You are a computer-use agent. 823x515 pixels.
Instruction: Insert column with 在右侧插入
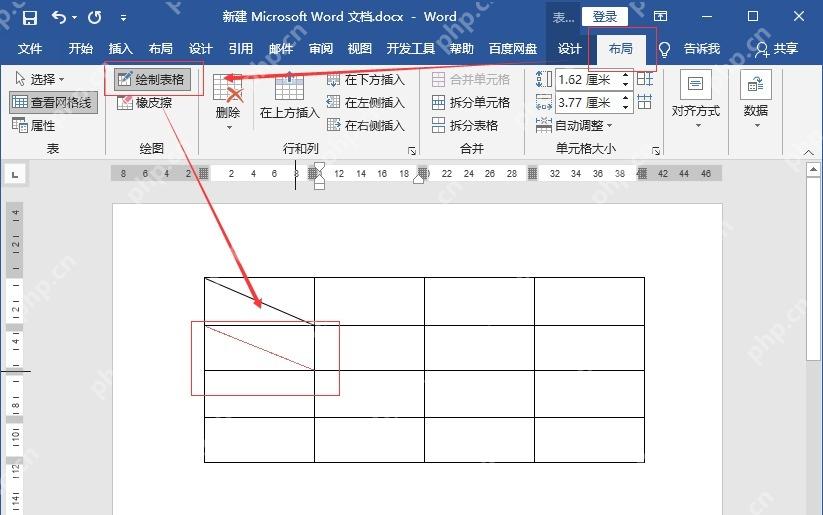coord(366,125)
